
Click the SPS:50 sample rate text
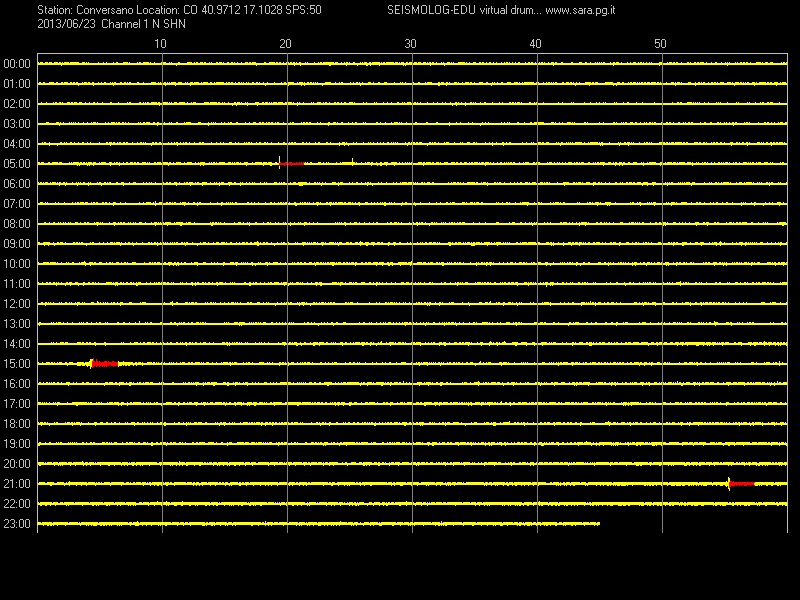pos(304,10)
